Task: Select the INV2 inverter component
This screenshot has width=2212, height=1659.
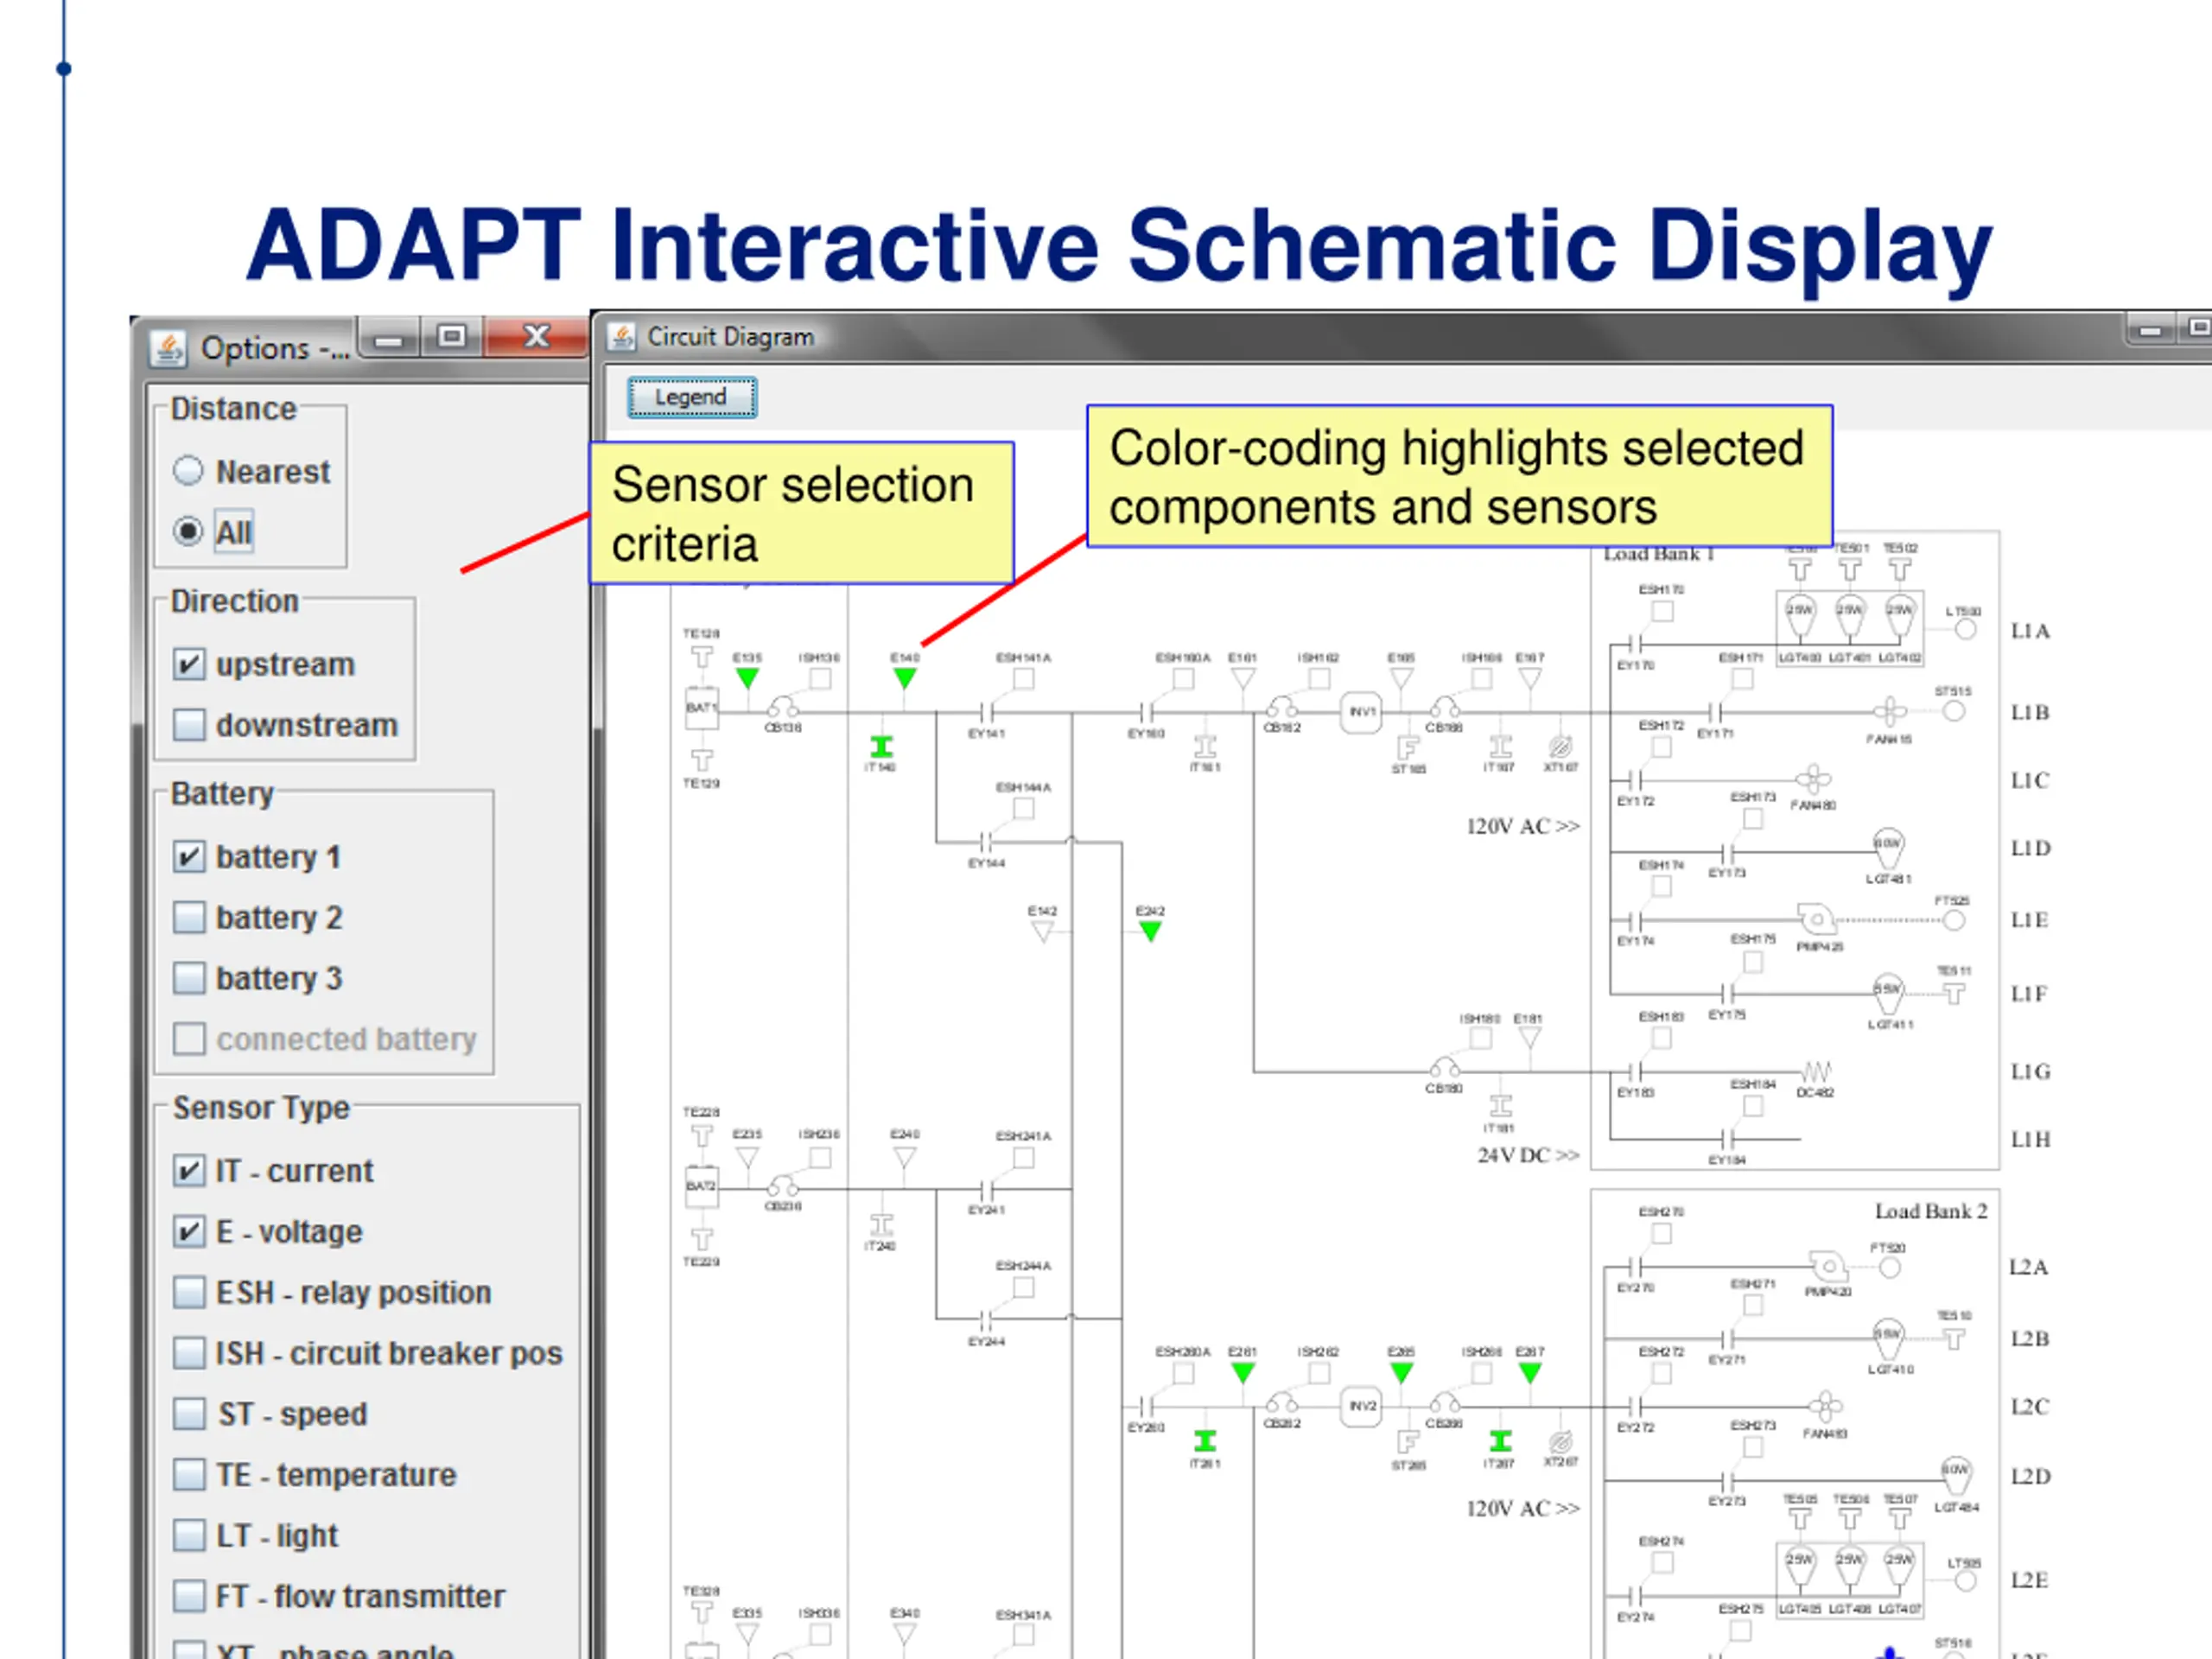Action: [x=1361, y=1406]
